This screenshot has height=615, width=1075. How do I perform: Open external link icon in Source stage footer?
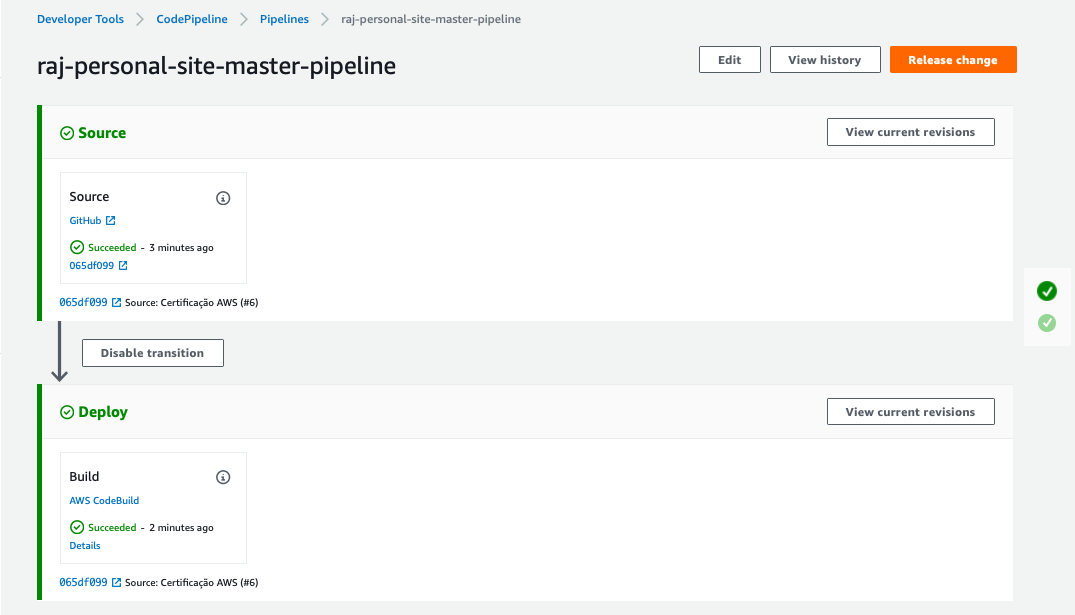click(x=117, y=302)
